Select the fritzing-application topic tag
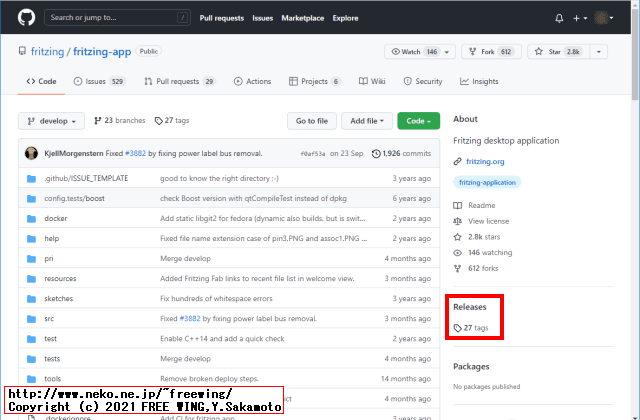Screen dimensions: 640x420 (487, 182)
